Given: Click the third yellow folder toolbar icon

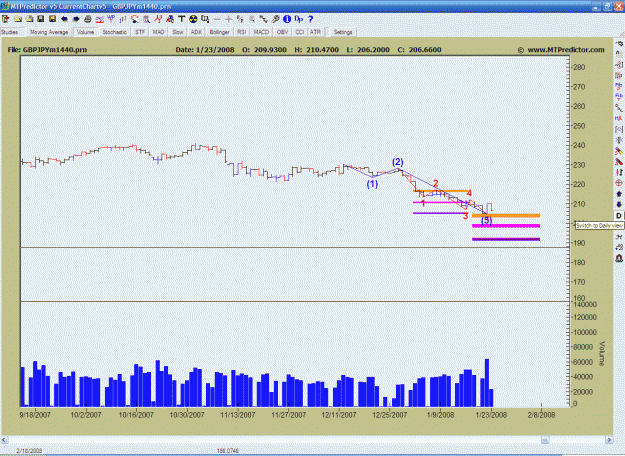Looking at the screenshot, I should click(29, 19).
